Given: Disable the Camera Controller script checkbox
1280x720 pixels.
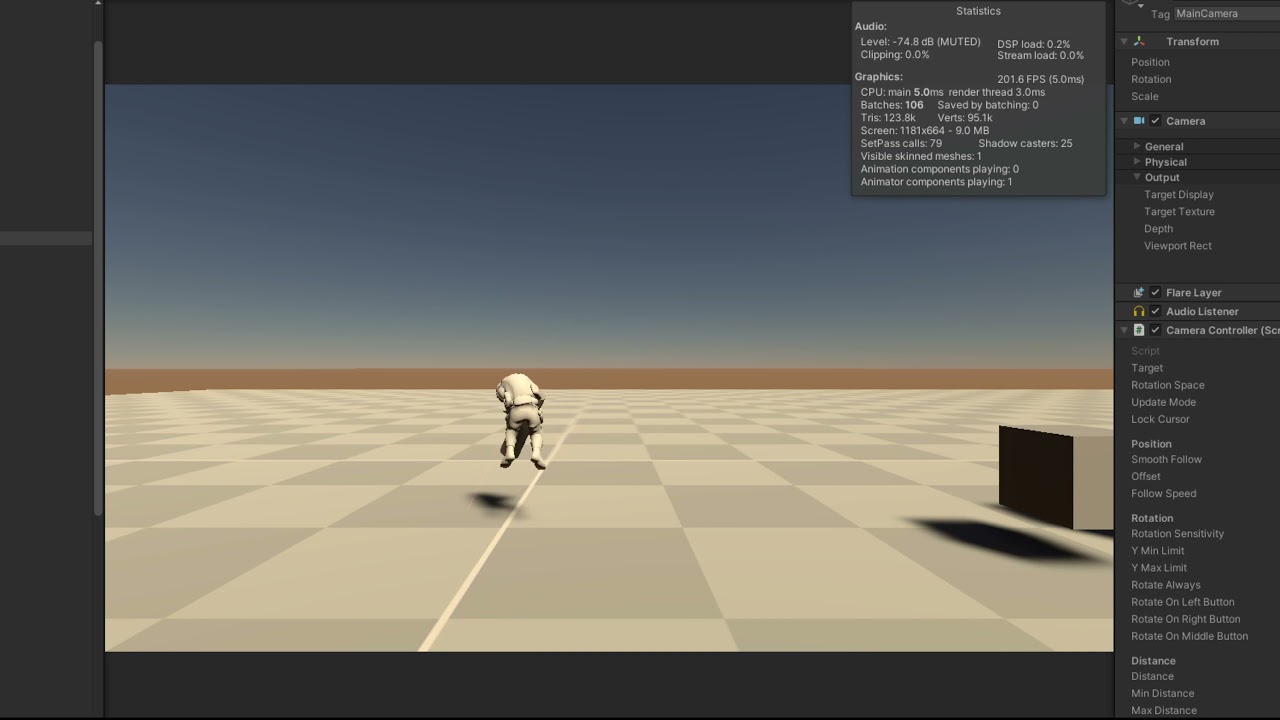Looking at the screenshot, I should coord(1156,331).
